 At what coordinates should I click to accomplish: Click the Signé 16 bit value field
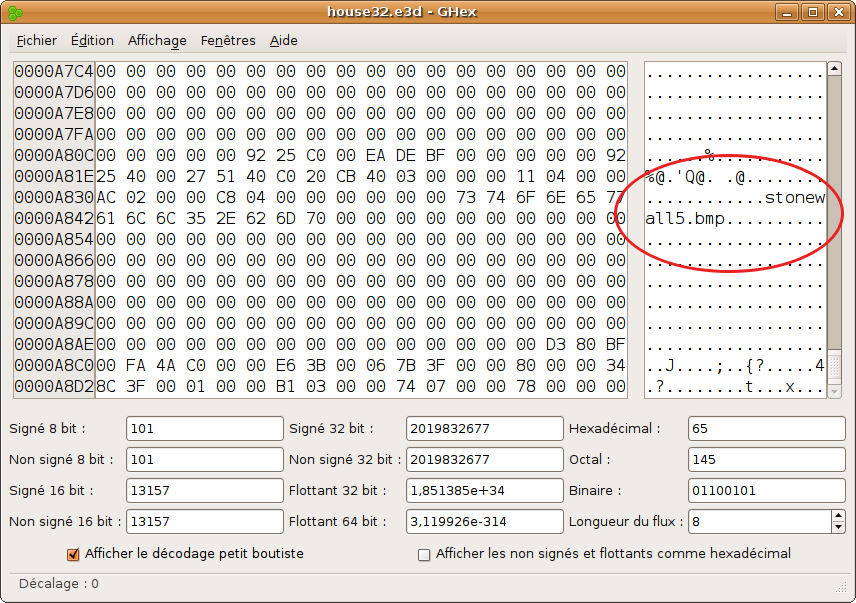pos(205,491)
